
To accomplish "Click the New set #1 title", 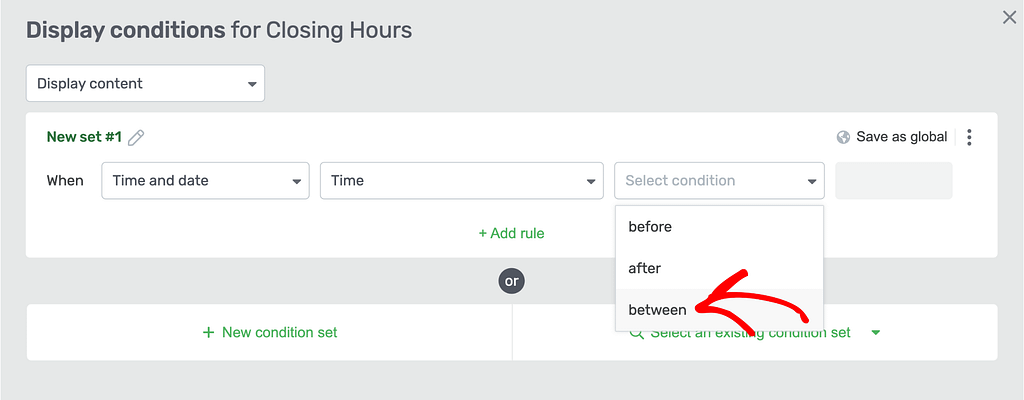I will (x=84, y=137).
